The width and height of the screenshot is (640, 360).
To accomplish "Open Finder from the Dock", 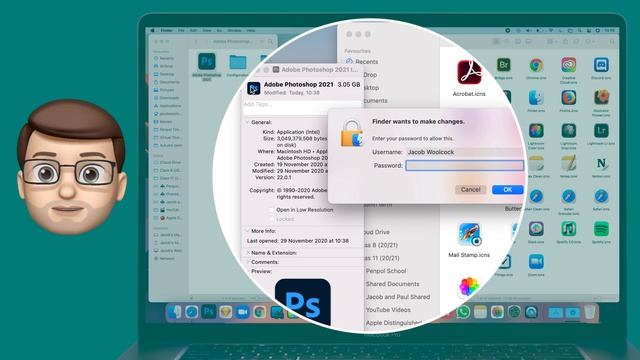I will click(x=175, y=312).
